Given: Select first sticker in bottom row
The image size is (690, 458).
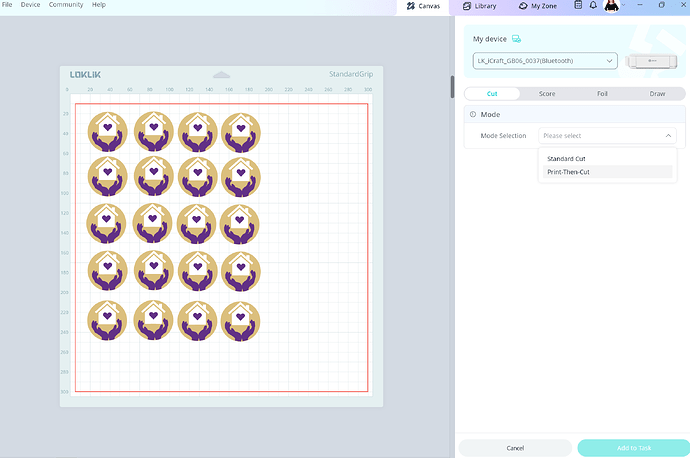Looking at the screenshot, I should (107, 320).
